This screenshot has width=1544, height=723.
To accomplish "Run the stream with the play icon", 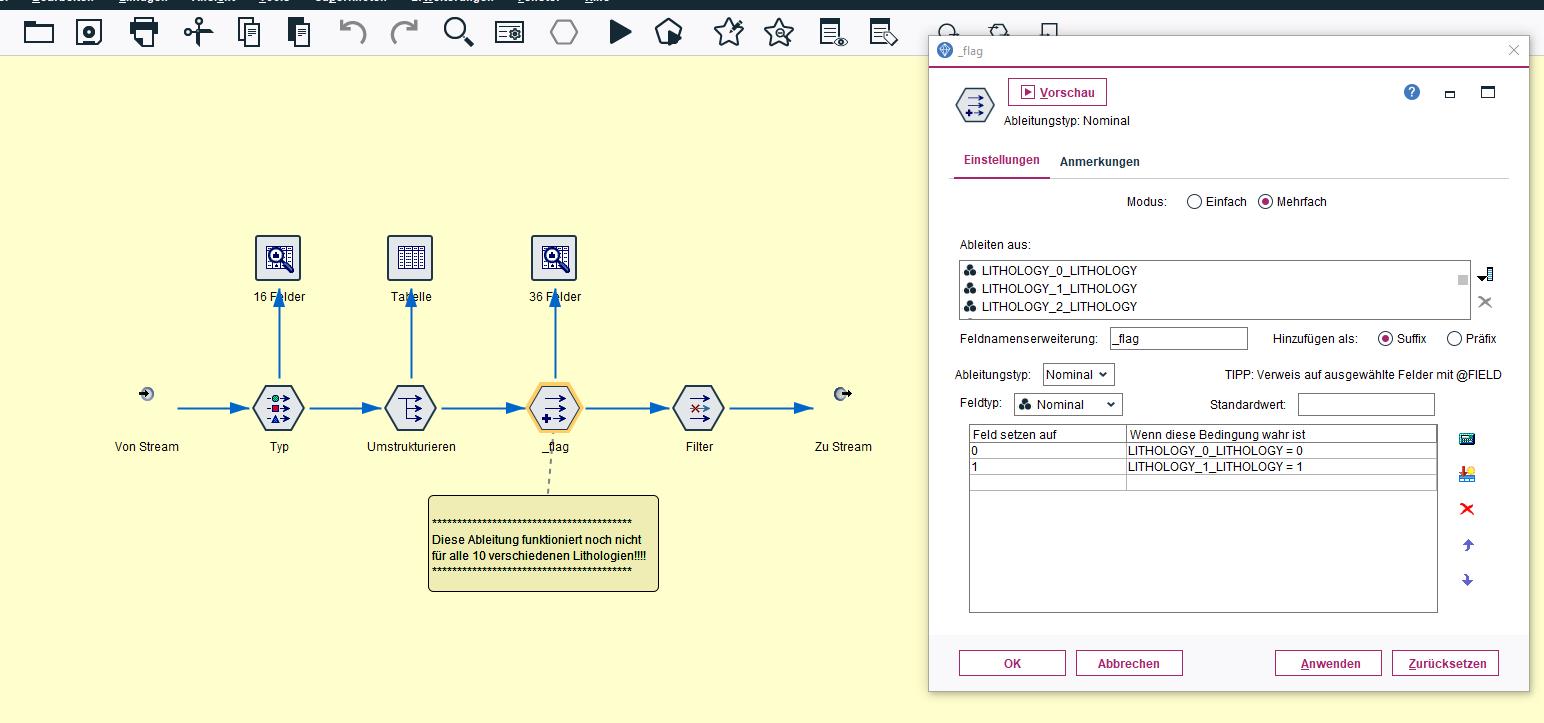I will coord(620,32).
